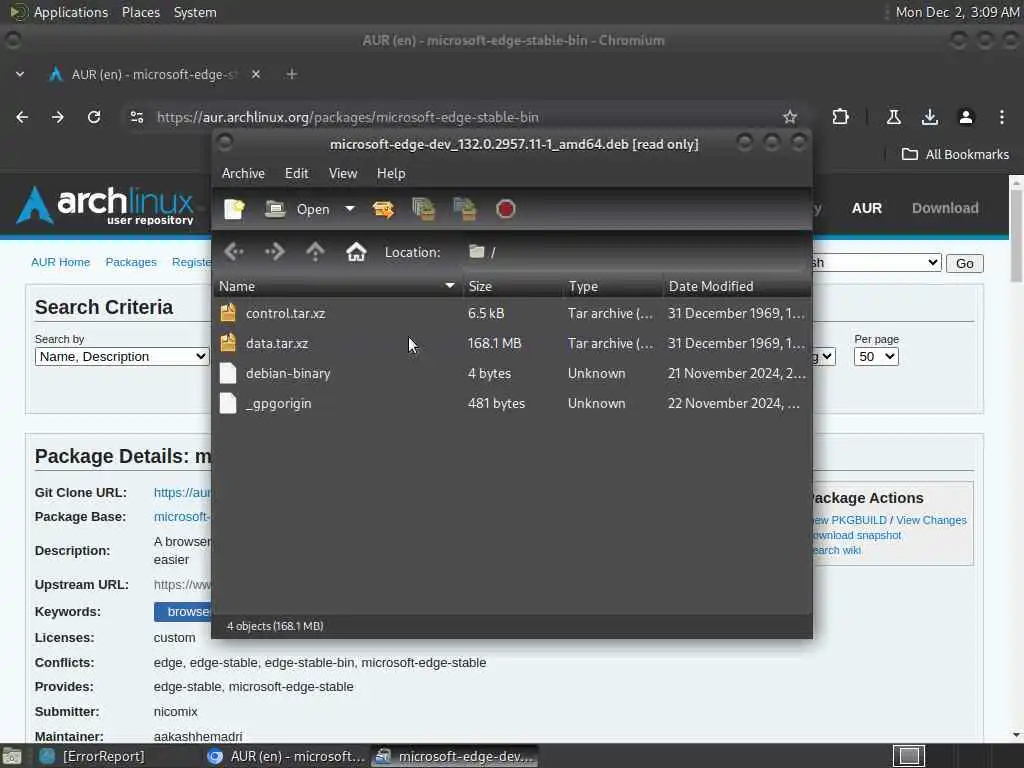The image size is (1024, 768).
Task: Click the Chrome Labs flask icon
Action: coord(893,117)
